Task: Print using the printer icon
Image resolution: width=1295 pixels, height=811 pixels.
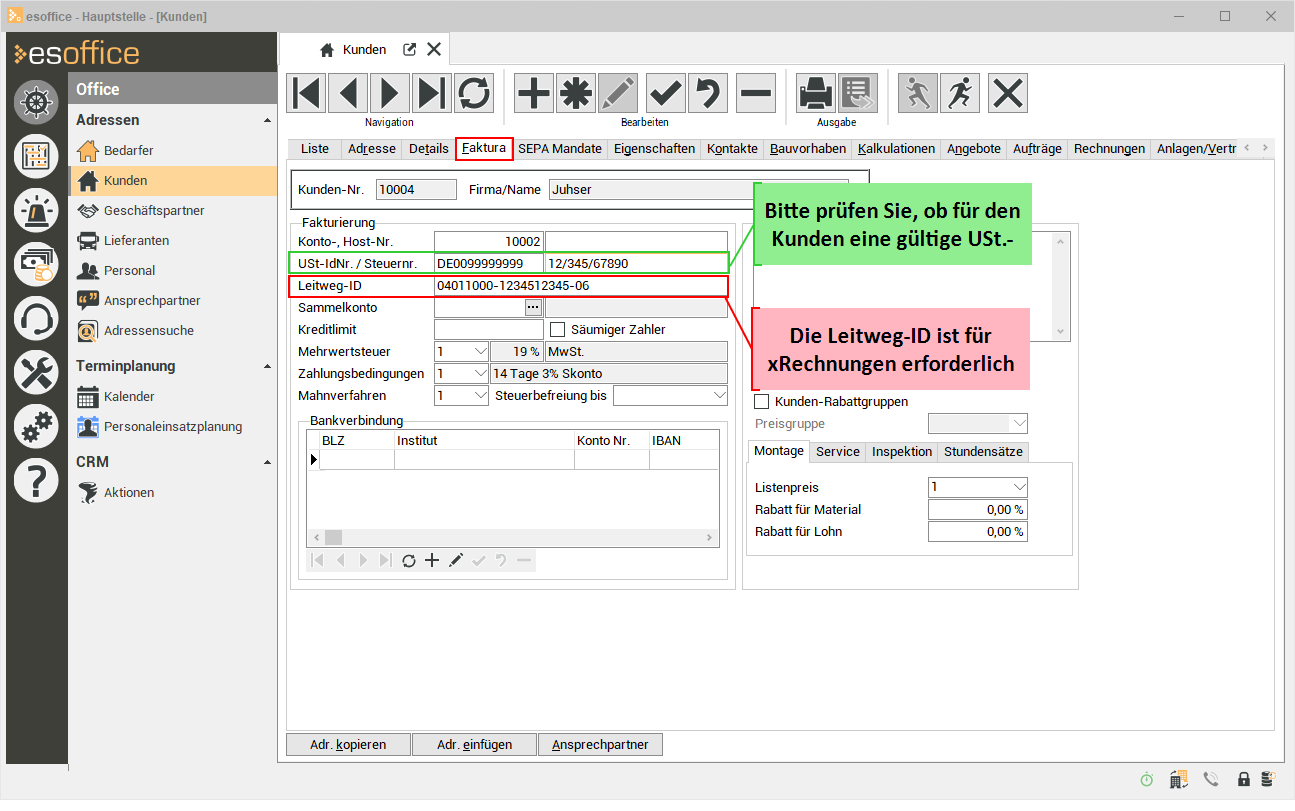Action: 816,93
